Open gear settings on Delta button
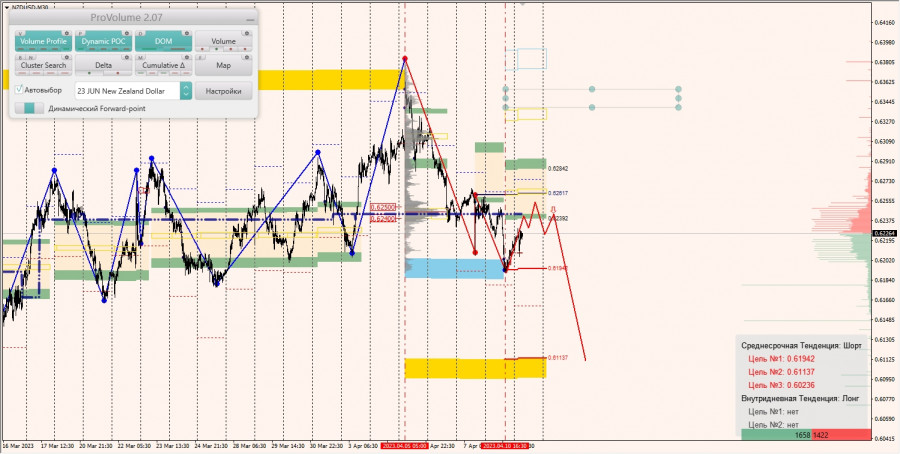Viewport: 900px width, 454px height. click(x=127, y=57)
